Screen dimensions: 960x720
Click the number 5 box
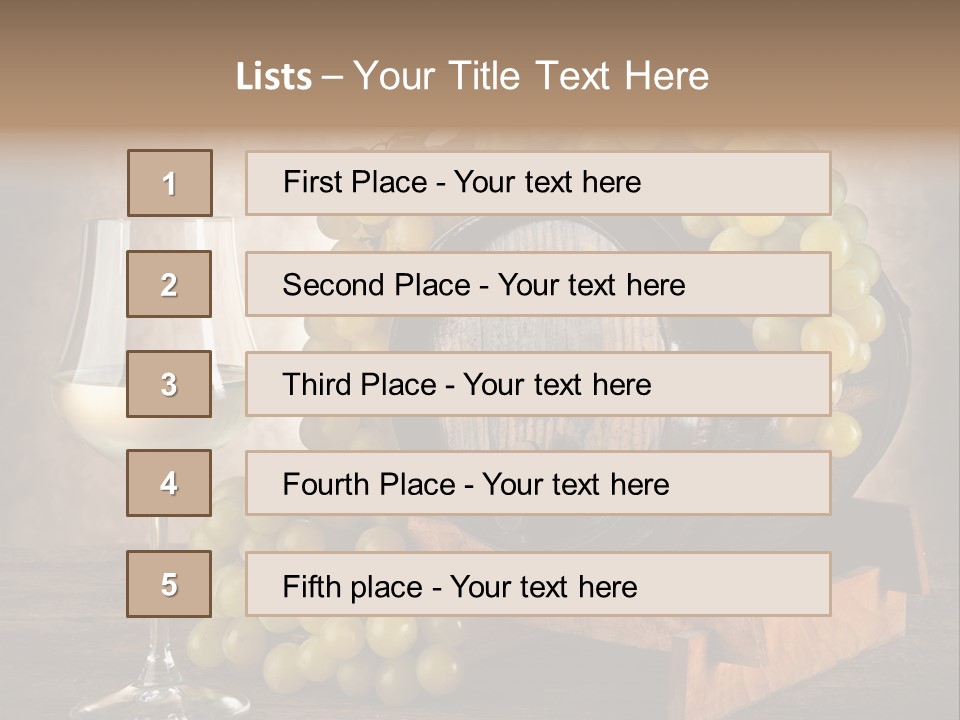point(169,584)
